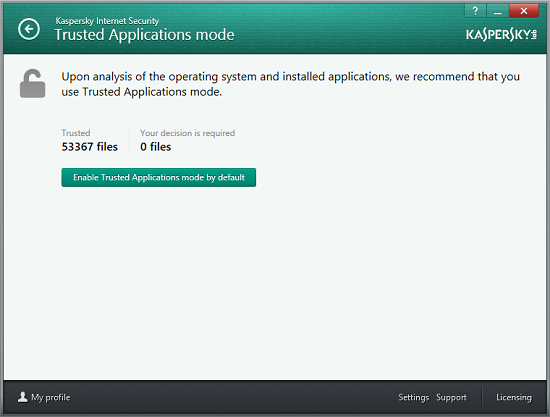
Task: Open Settings from the bottom bar
Action: [414, 397]
